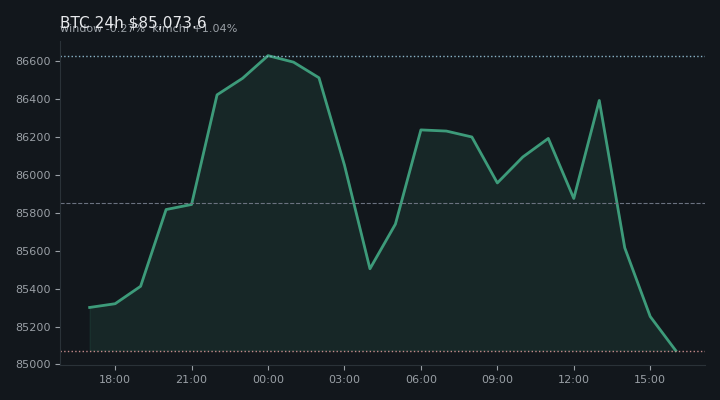Click the price line peak at 00:00
Screen dimensions: 720x400
tap(268, 56)
